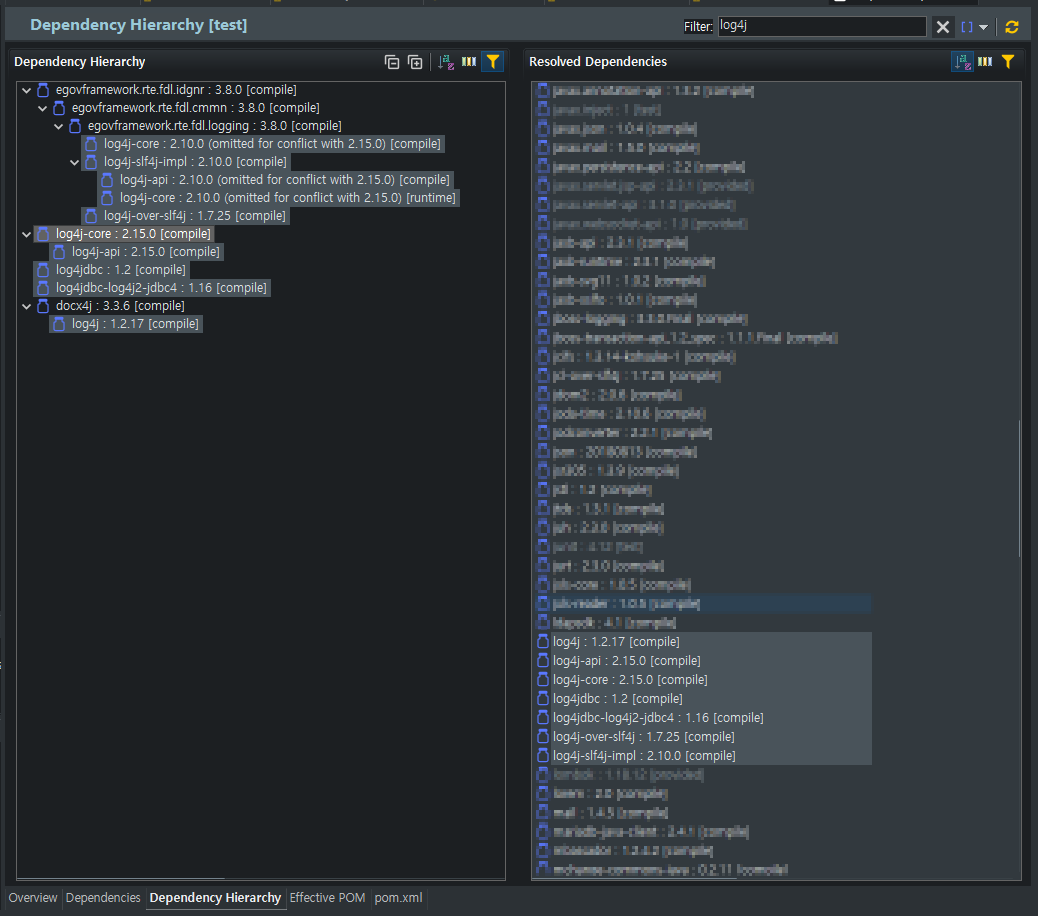Click jar icon beside log4jdbc : 1.2 in hierarchy
Screen dimensions: 1038x916
click(43, 270)
